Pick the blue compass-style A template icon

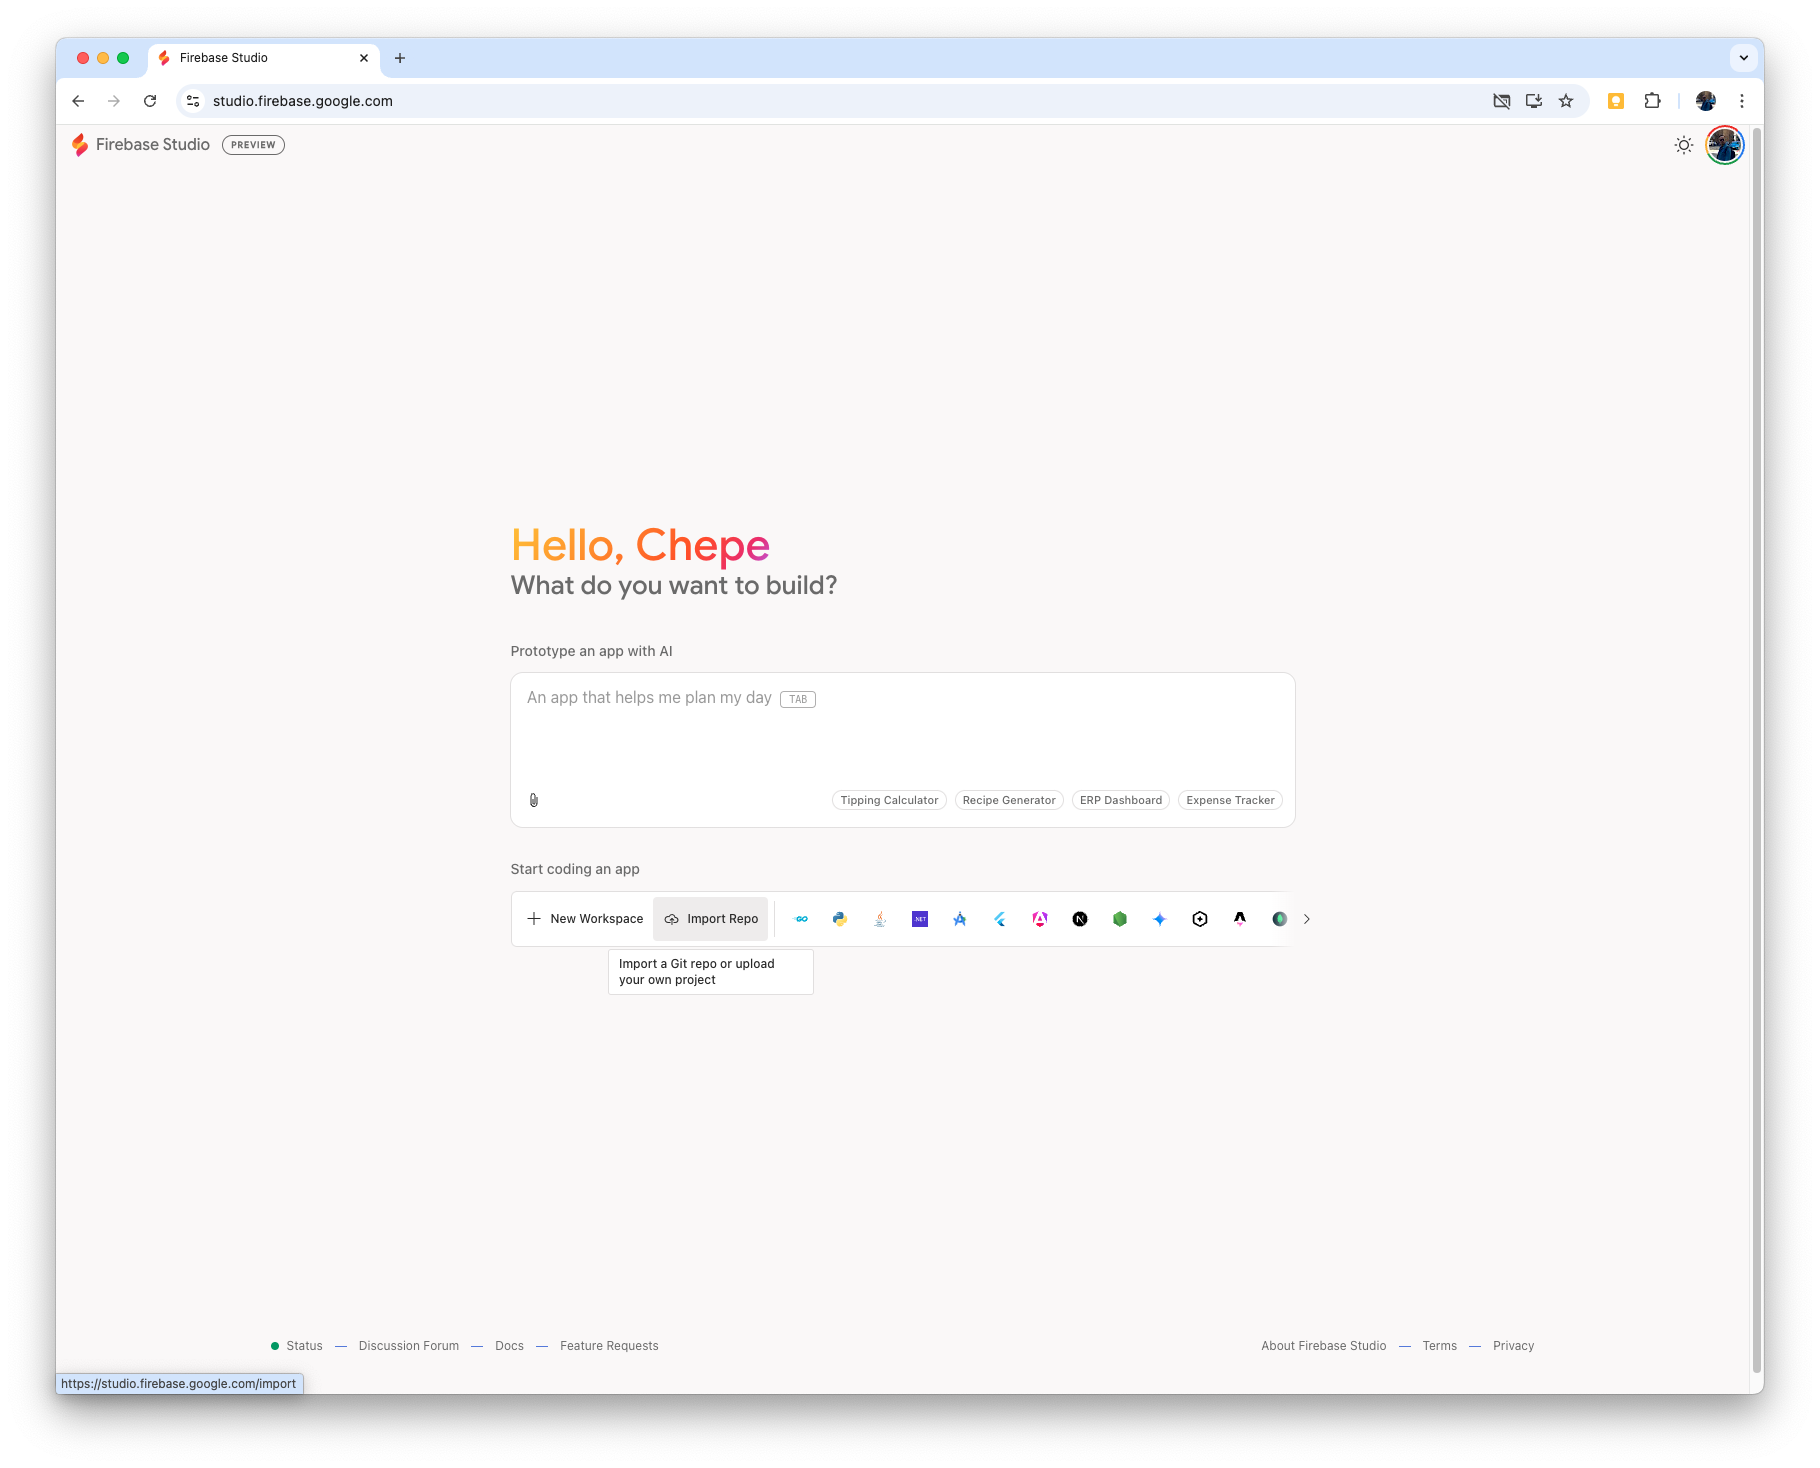(x=960, y=919)
